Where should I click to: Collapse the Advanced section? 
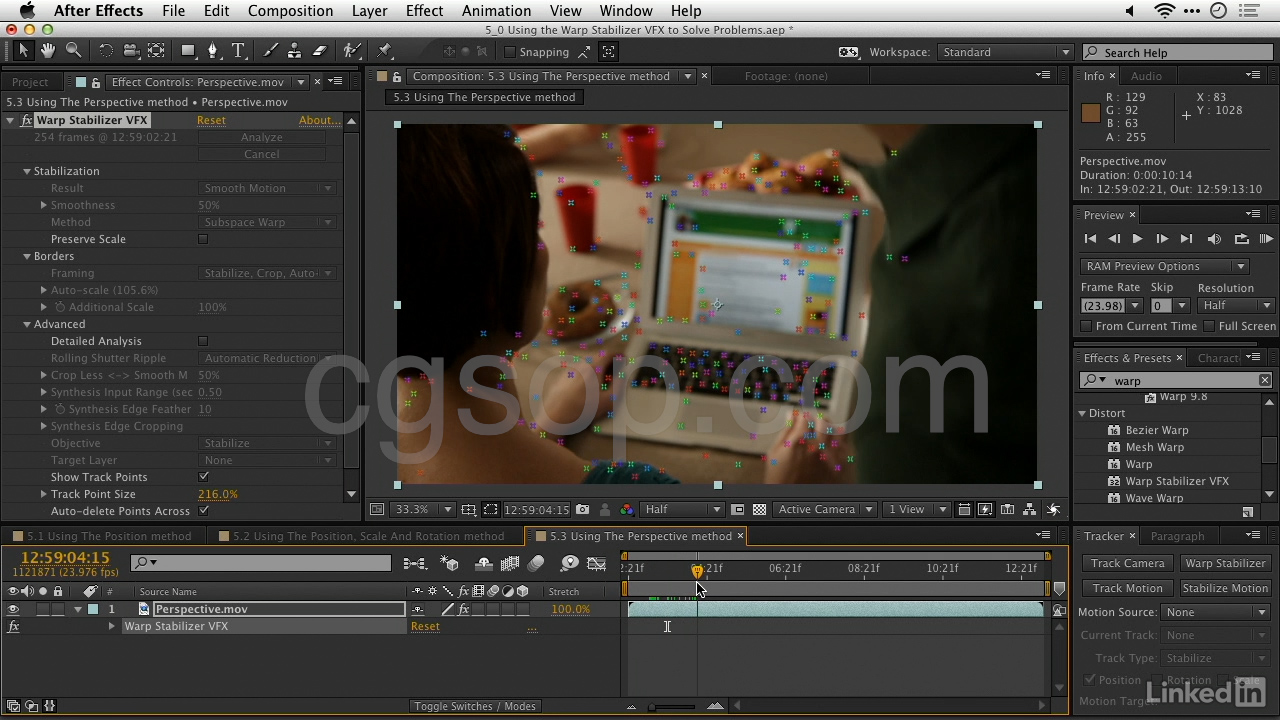click(x=27, y=324)
